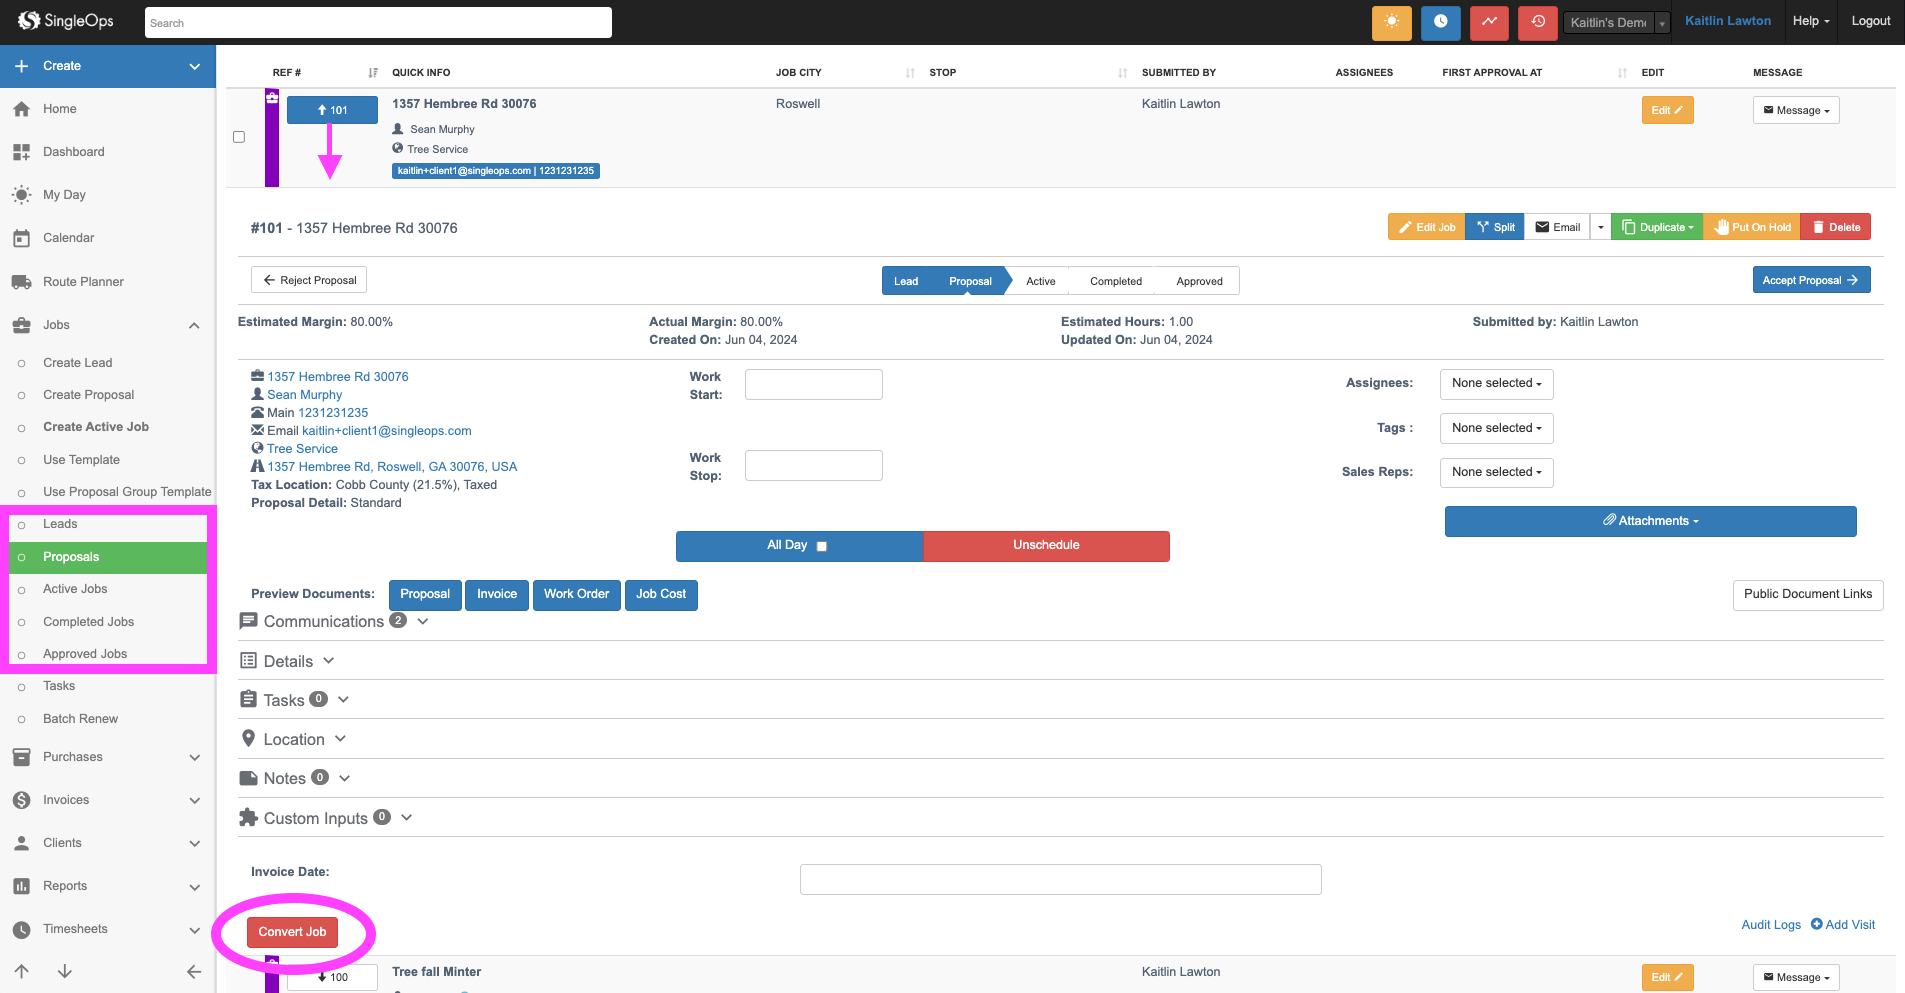Click the red history icon in header

1537,22
